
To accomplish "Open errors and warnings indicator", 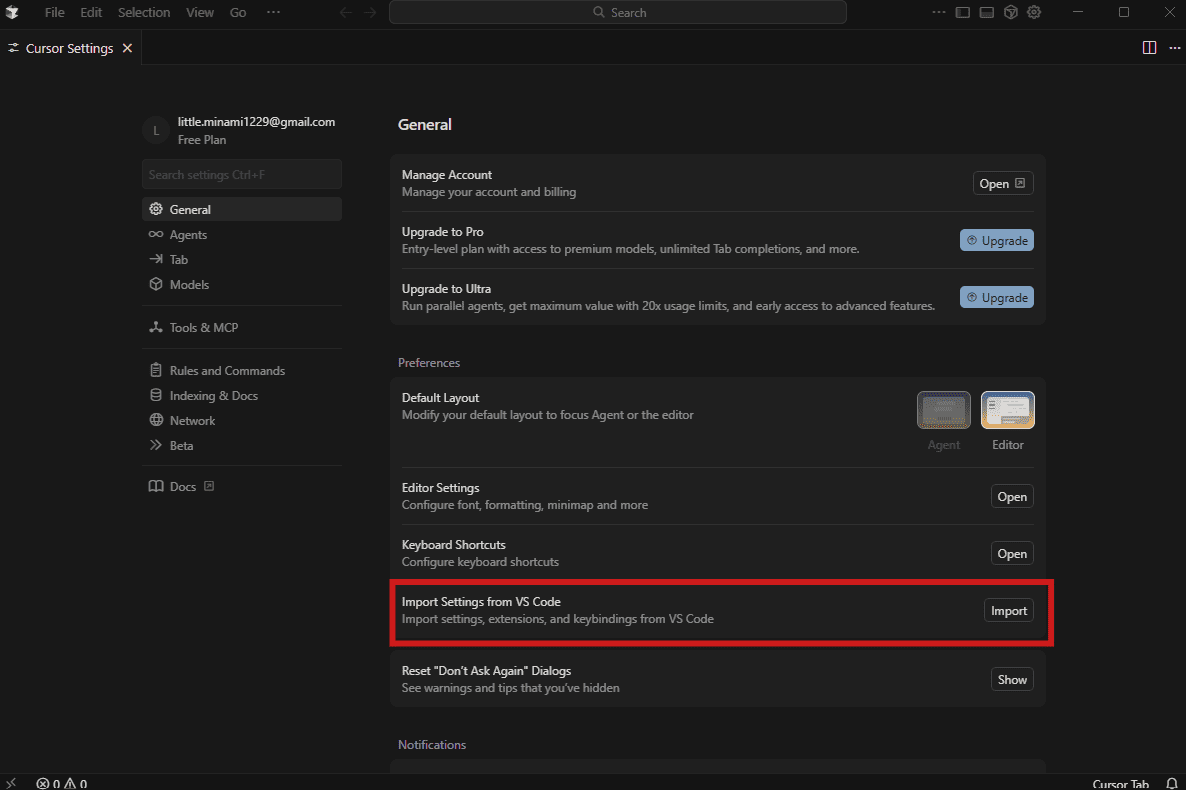I will coord(62,784).
